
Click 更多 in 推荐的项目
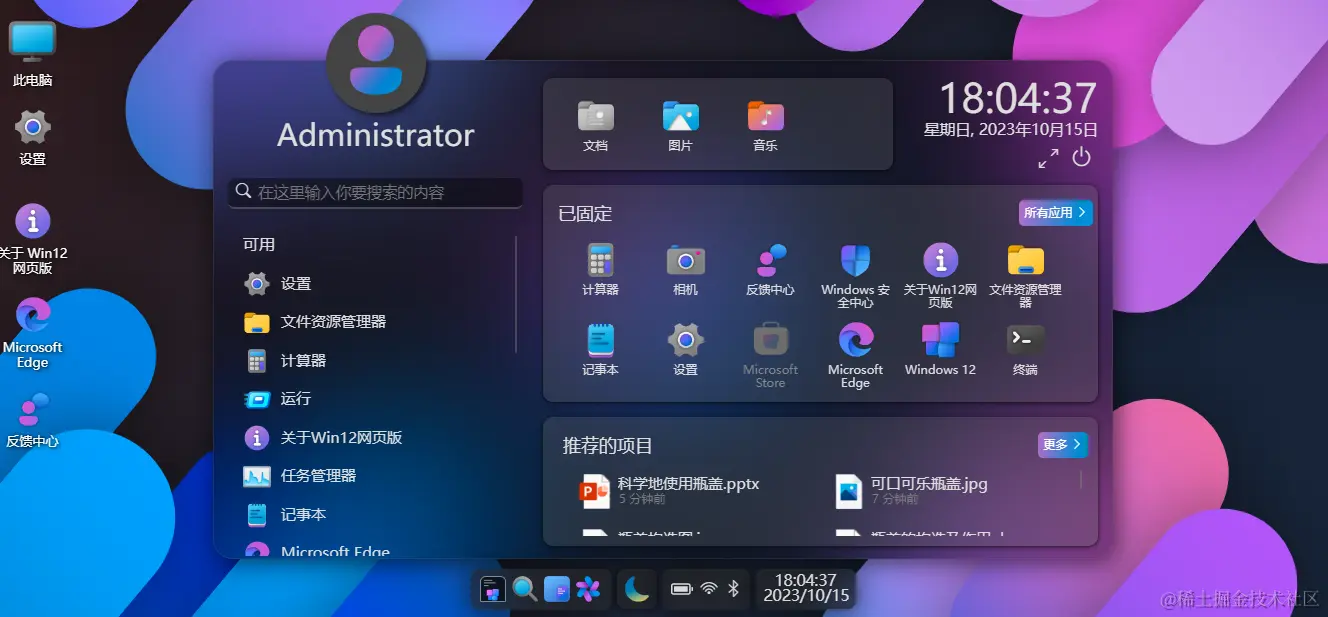click(x=1063, y=445)
